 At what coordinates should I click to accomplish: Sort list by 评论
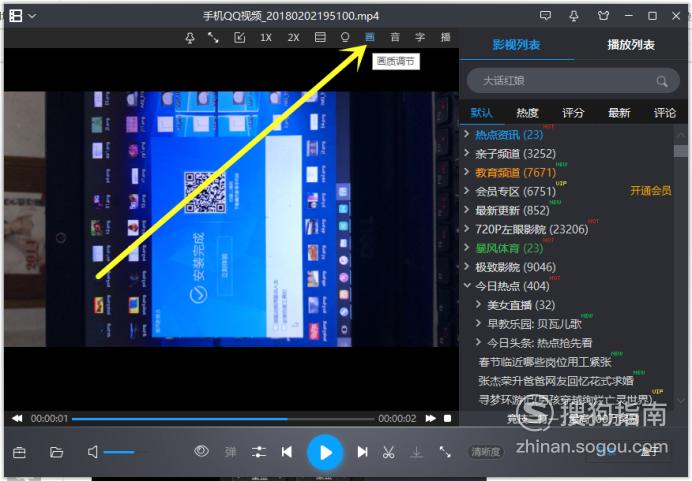pyautogui.click(x=665, y=113)
